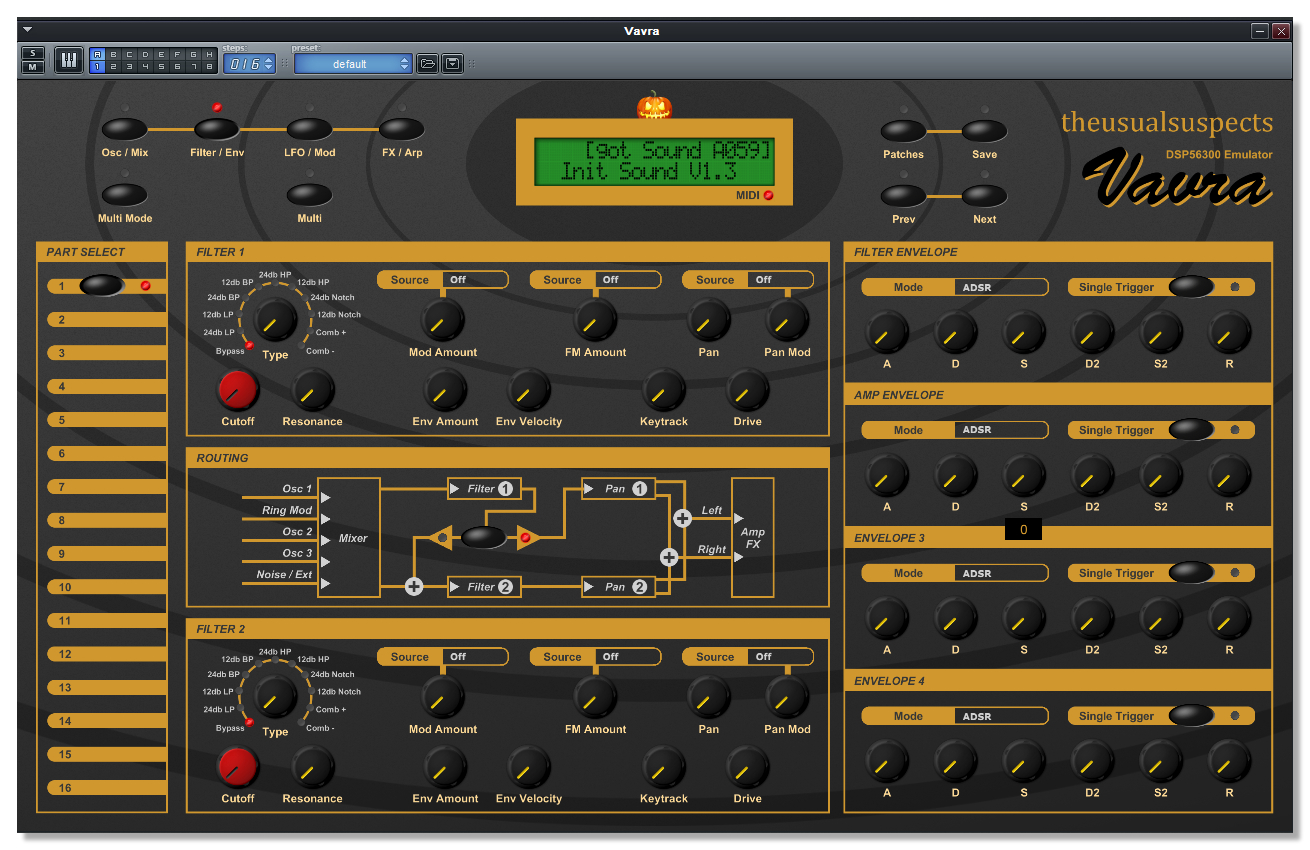This screenshot has width=1310, height=850.
Task: Switch to the LFO / Mod page
Action: [309, 129]
